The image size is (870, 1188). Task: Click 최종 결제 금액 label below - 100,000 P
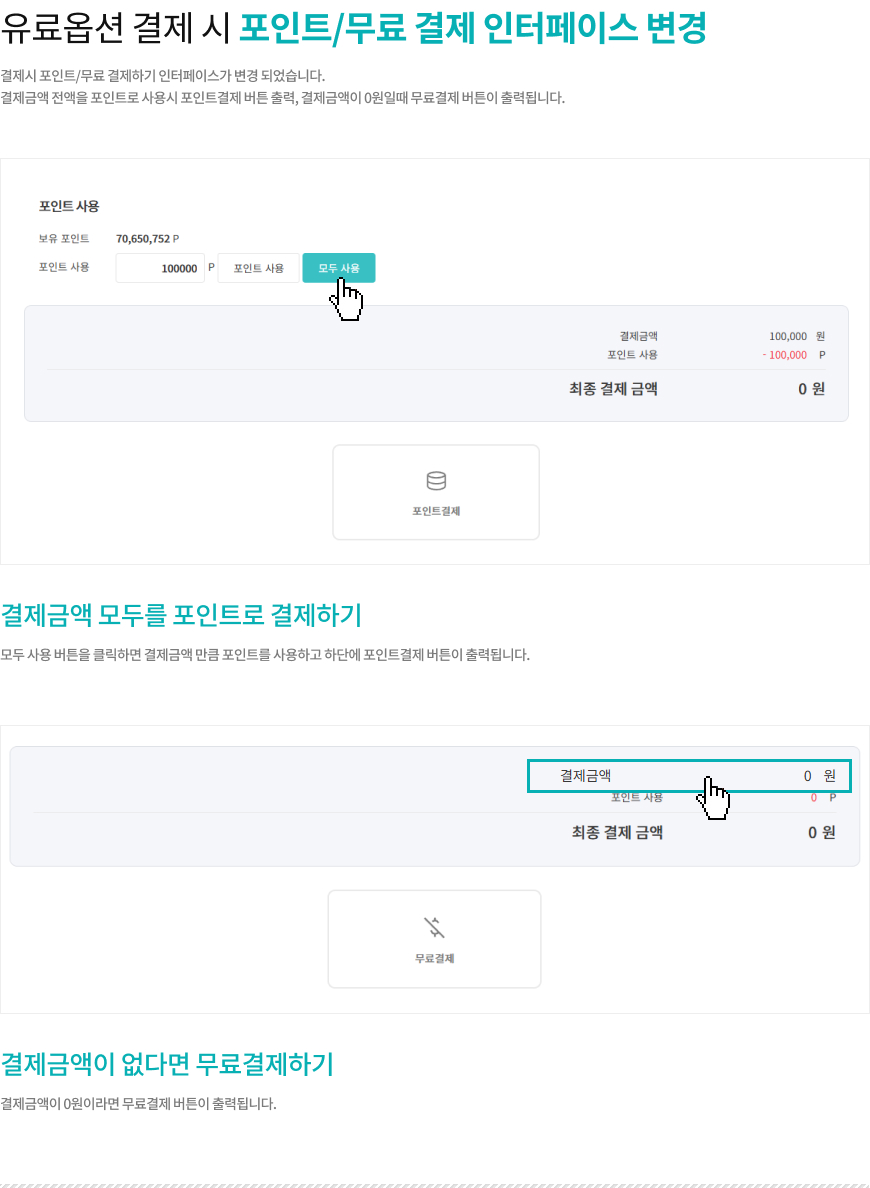pyautogui.click(x=613, y=389)
